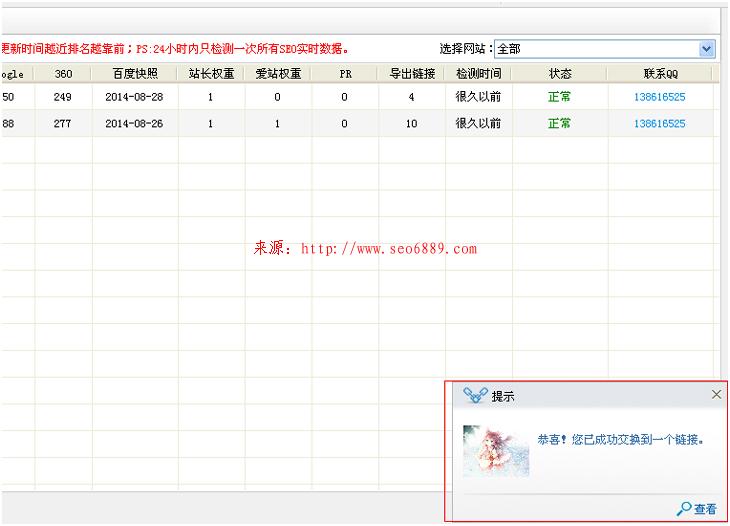Click the magnifier icon beside 查看
The image size is (730, 526).
click(x=684, y=509)
